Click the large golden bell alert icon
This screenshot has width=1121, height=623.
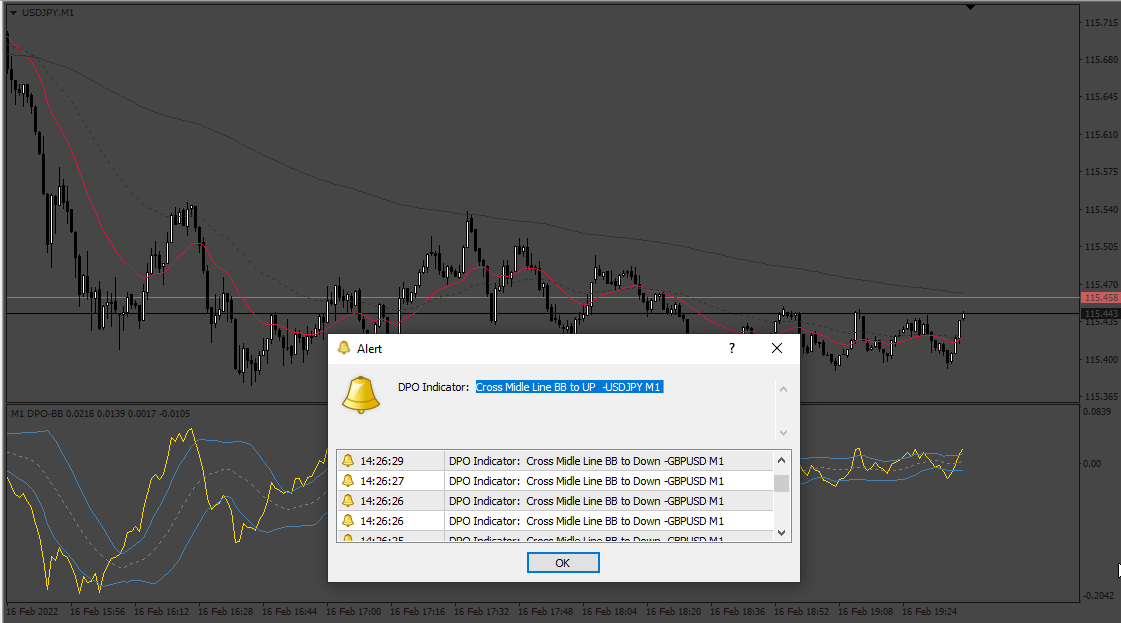tap(360, 395)
